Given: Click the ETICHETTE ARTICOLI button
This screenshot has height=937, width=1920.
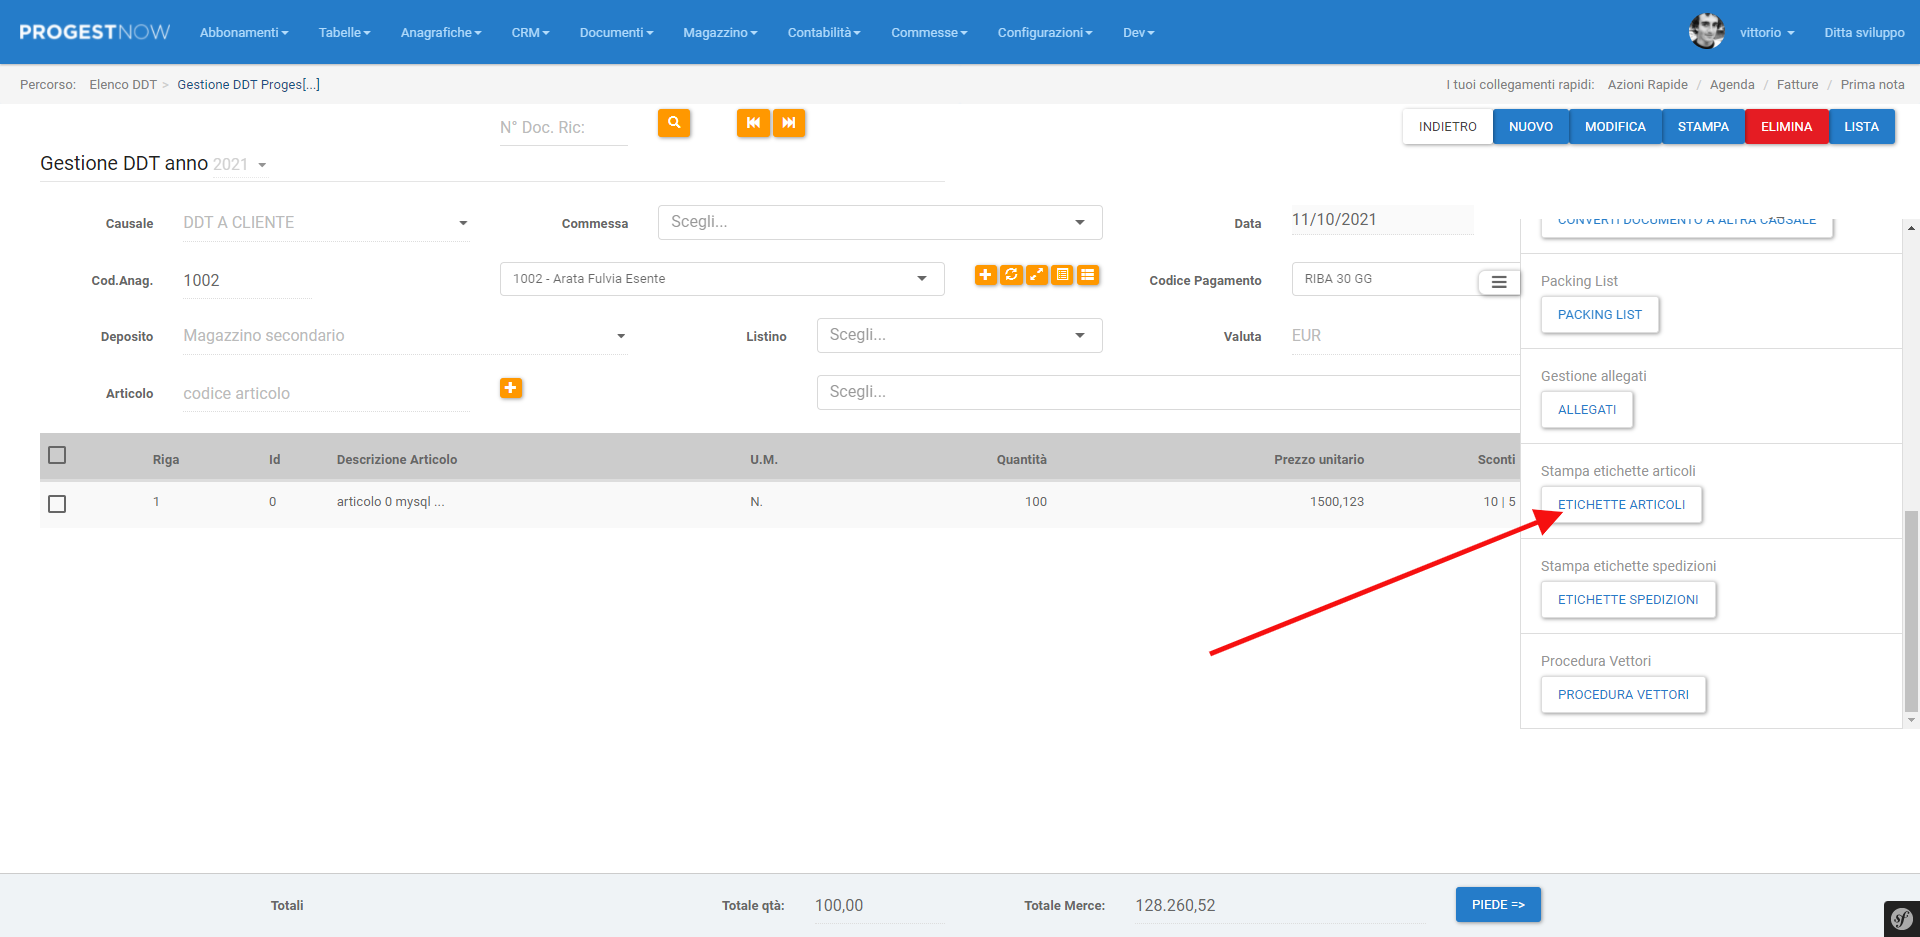Looking at the screenshot, I should pos(1621,505).
